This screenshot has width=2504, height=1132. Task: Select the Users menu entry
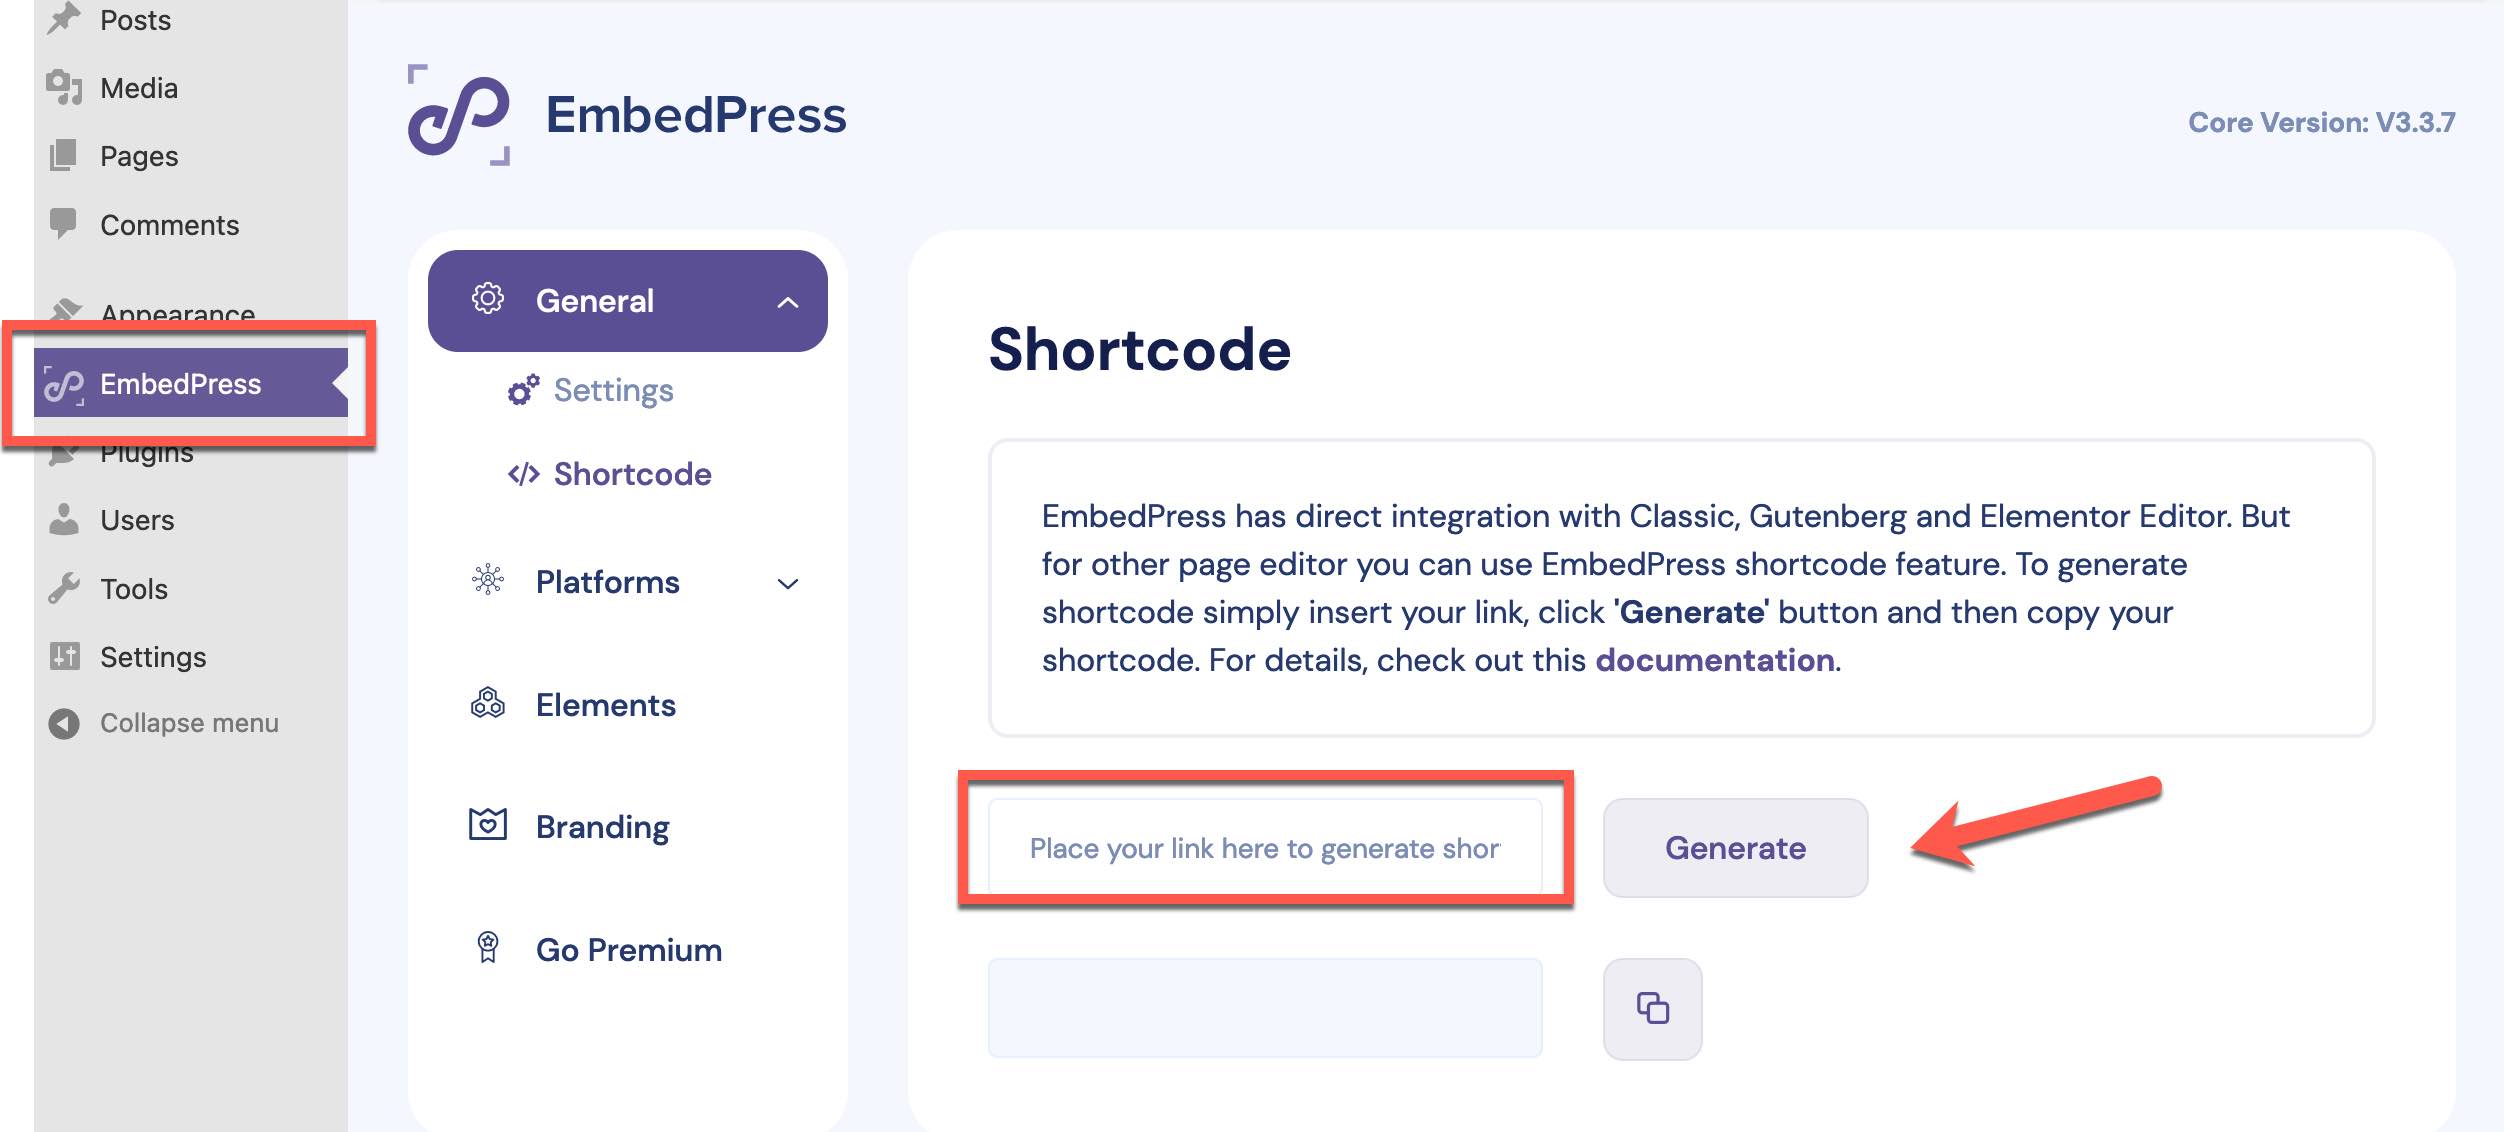tap(137, 519)
